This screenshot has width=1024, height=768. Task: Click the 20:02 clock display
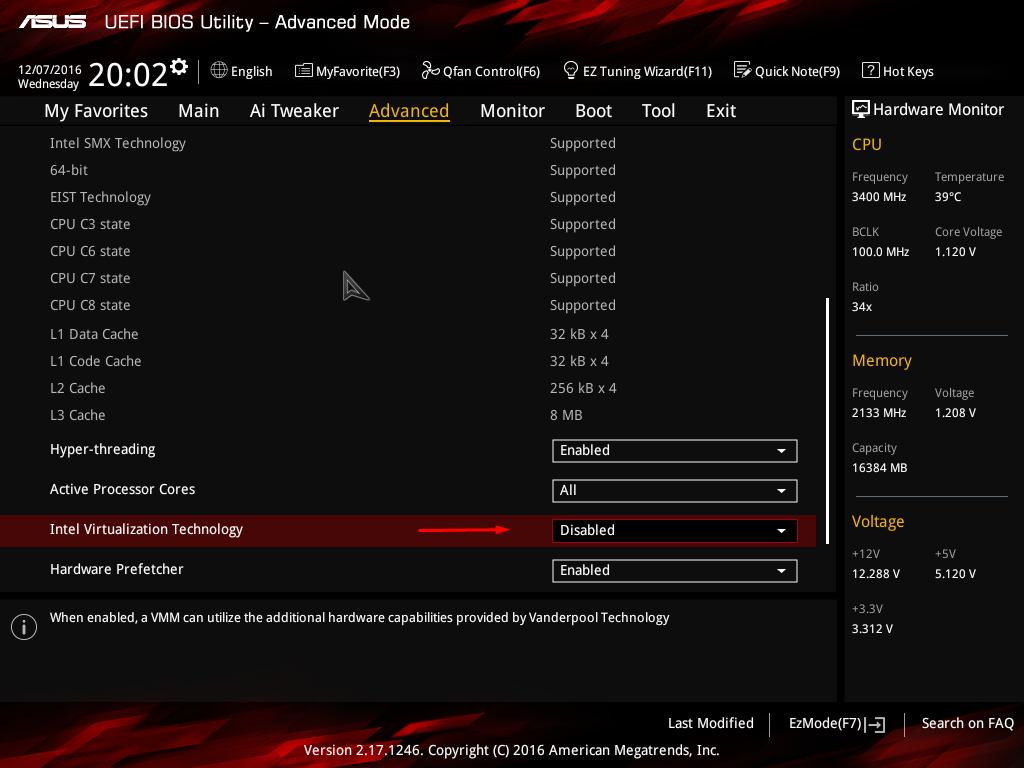click(x=128, y=74)
